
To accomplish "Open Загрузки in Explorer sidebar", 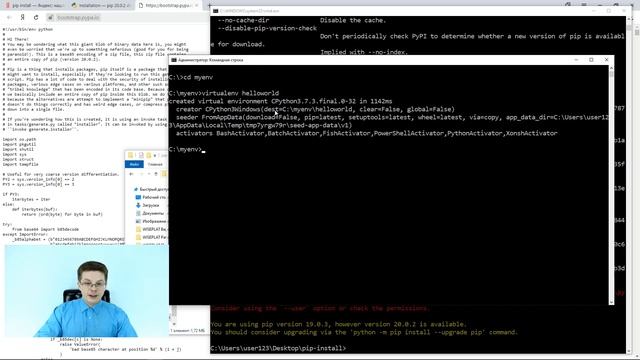I will click(x=148, y=205).
